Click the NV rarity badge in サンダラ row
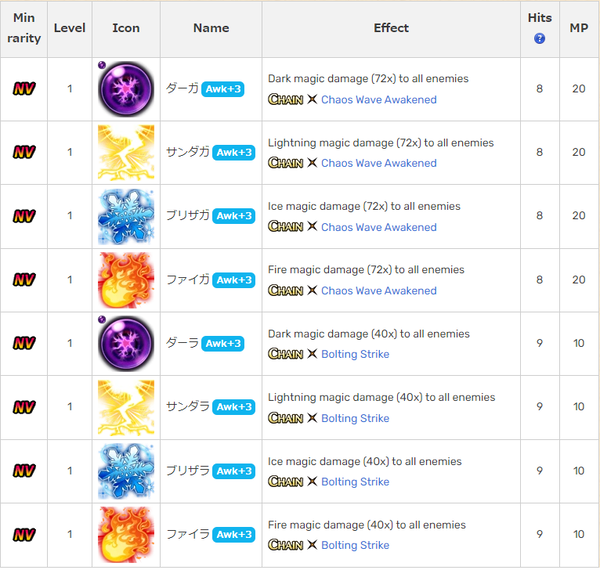Screen dimensions: 600x570 coord(24,407)
